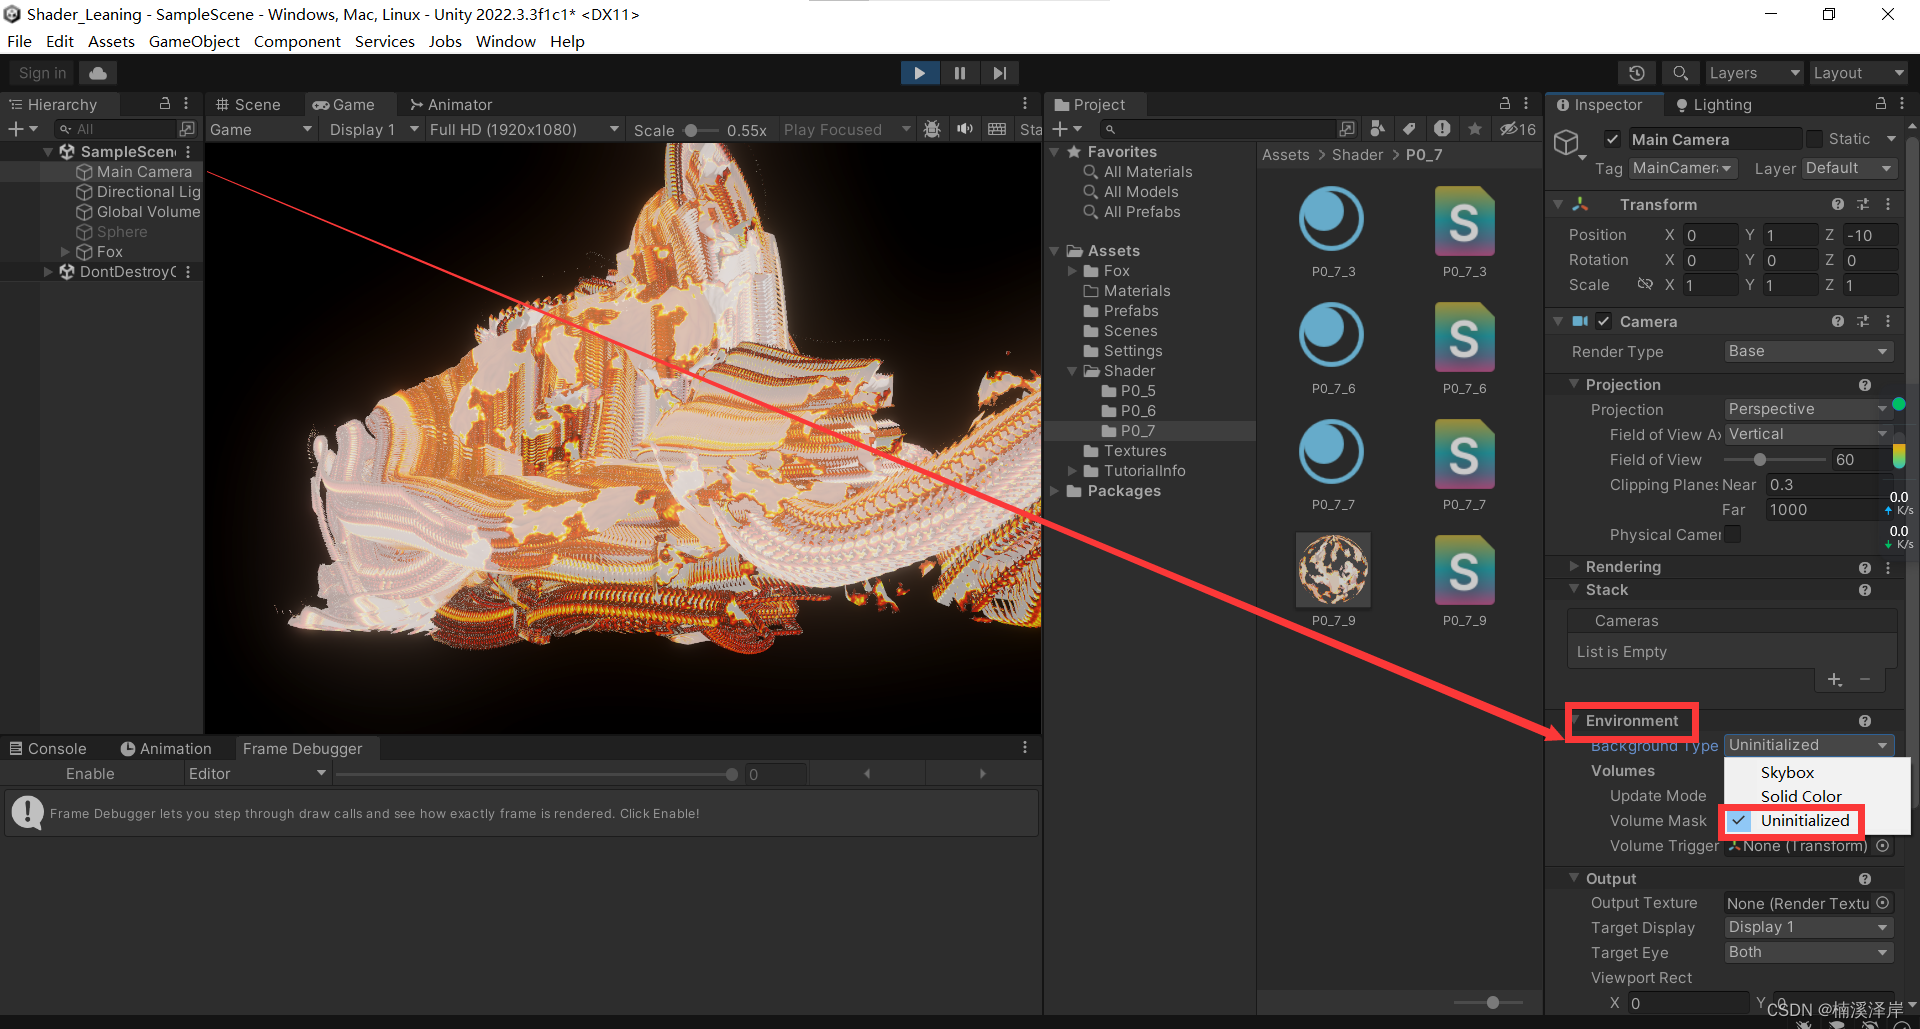Collapse the Shader folder in Project tree
The width and height of the screenshot is (1920, 1029).
[x=1072, y=371]
